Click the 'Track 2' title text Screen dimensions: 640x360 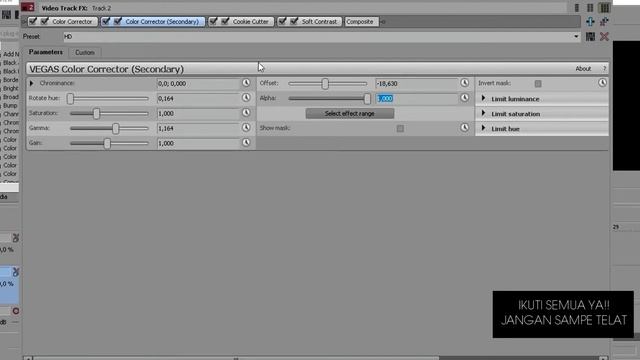[101, 8]
